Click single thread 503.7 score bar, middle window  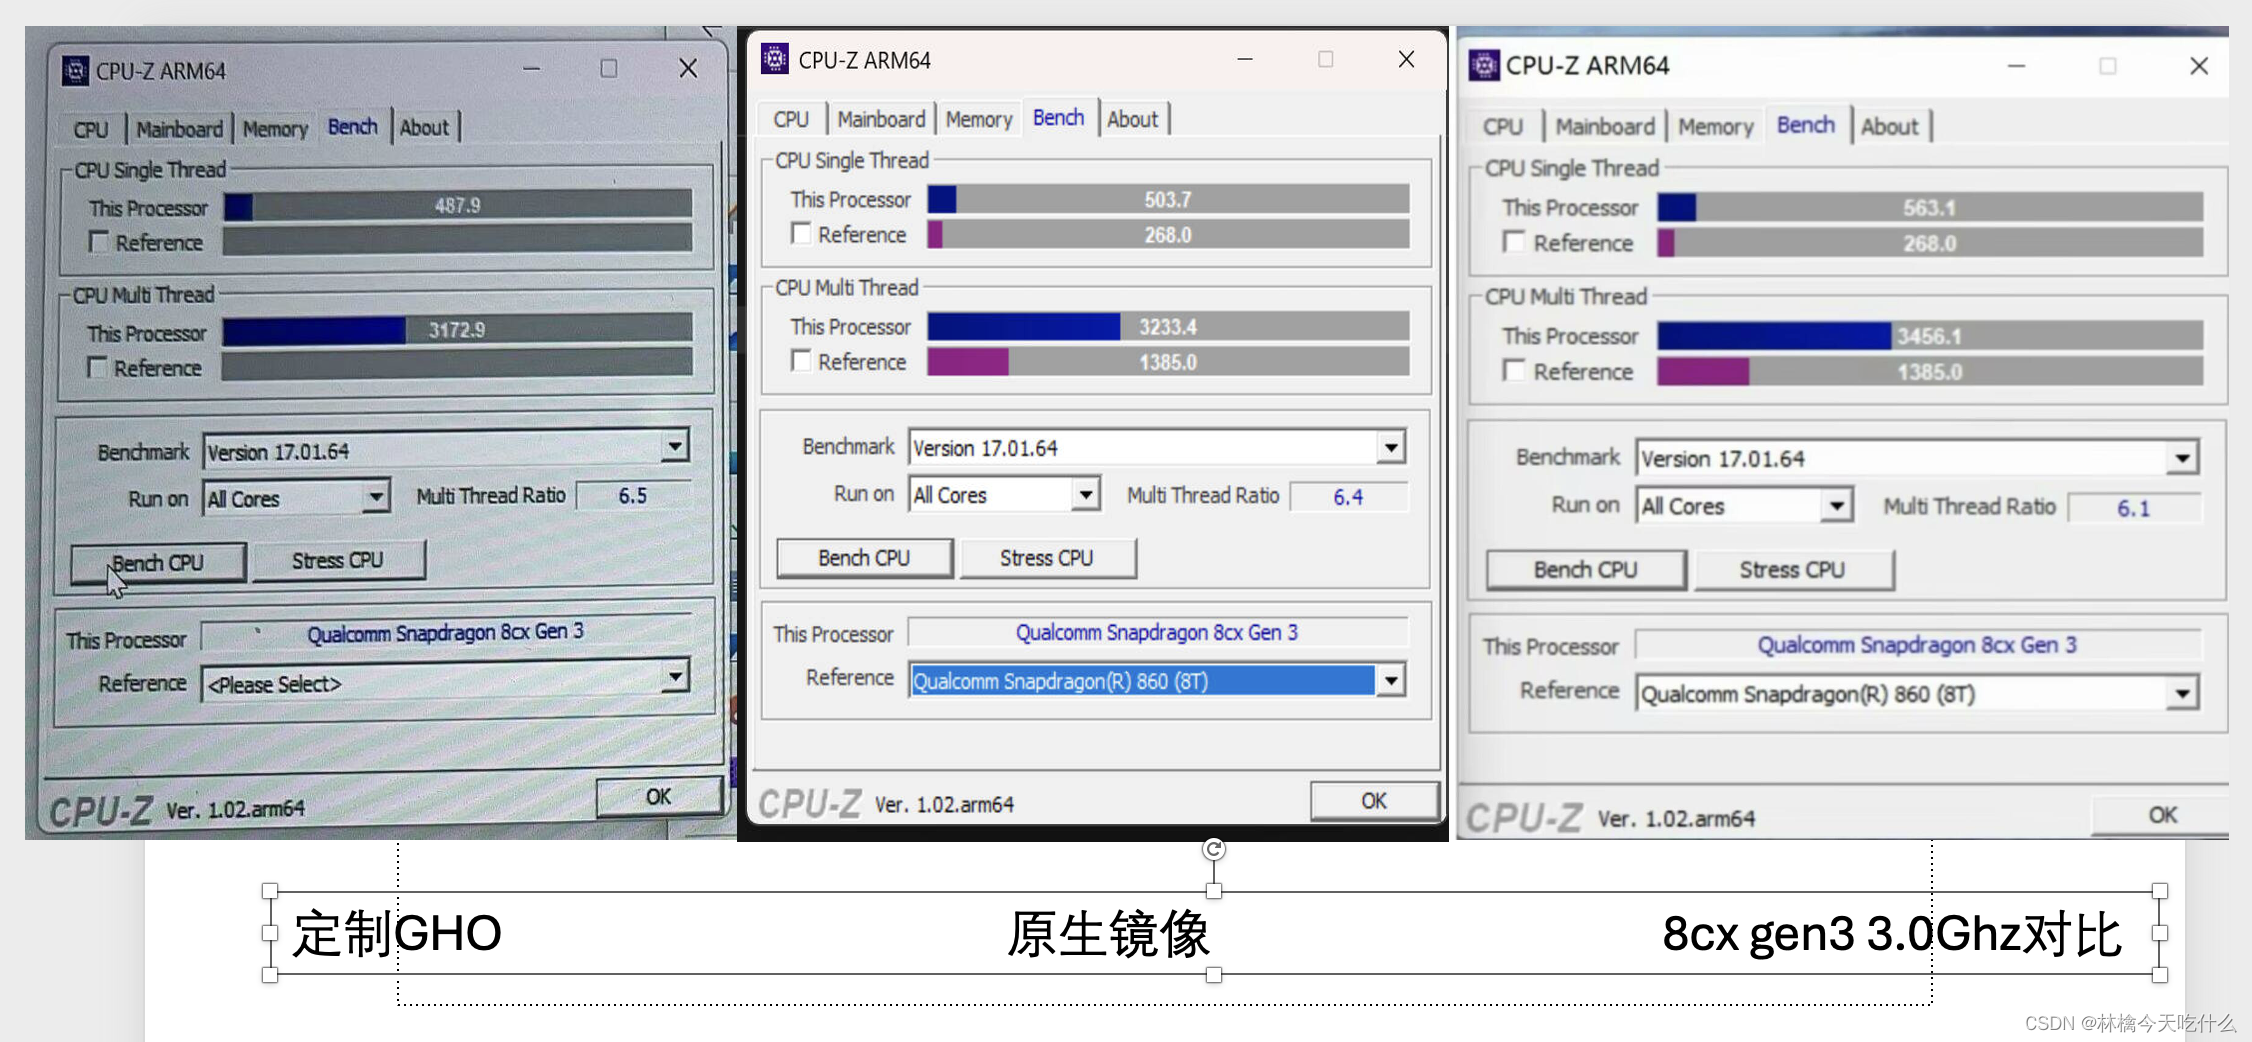pos(1168,199)
